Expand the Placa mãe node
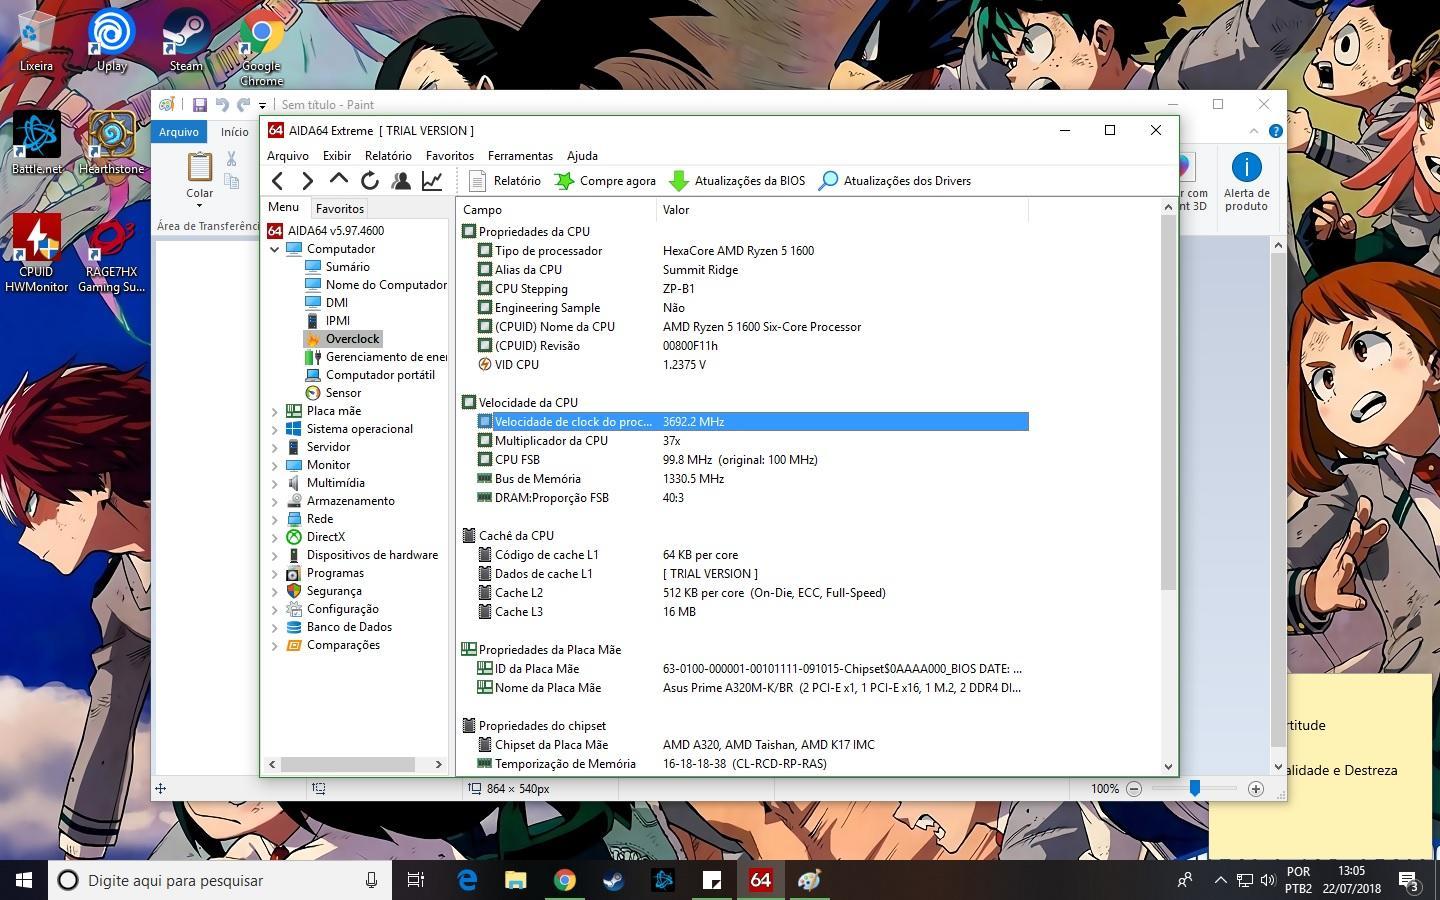 click(x=275, y=411)
